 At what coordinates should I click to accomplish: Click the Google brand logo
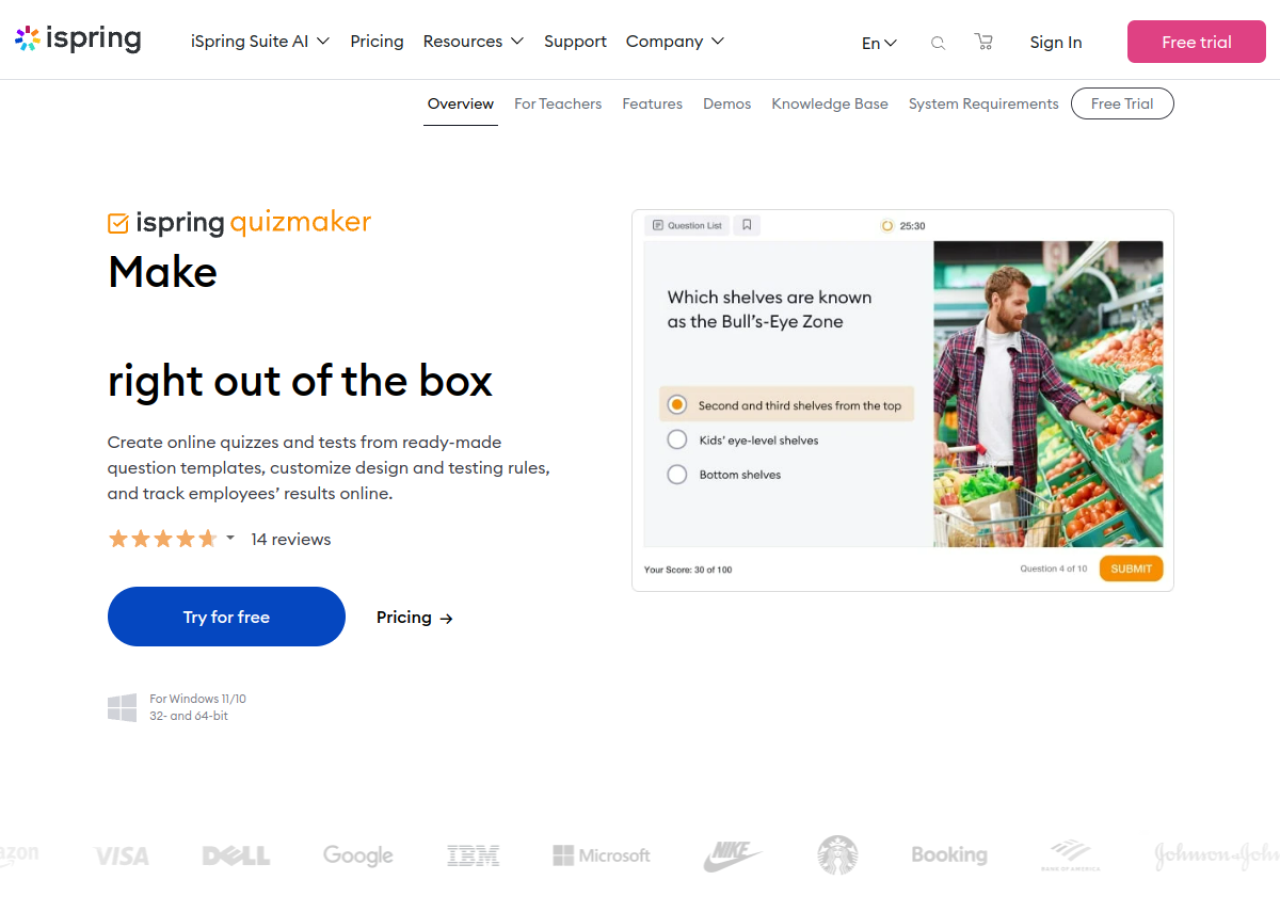point(358,856)
